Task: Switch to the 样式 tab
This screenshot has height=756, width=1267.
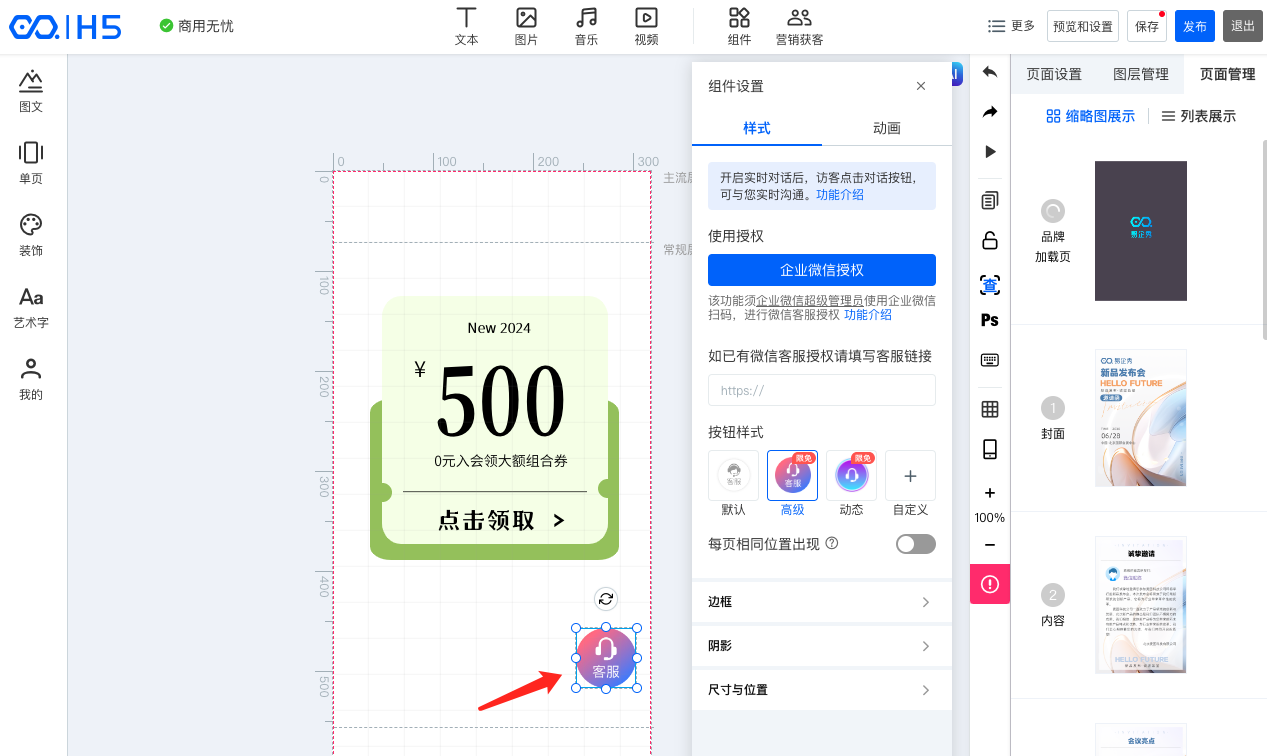Action: click(x=757, y=128)
